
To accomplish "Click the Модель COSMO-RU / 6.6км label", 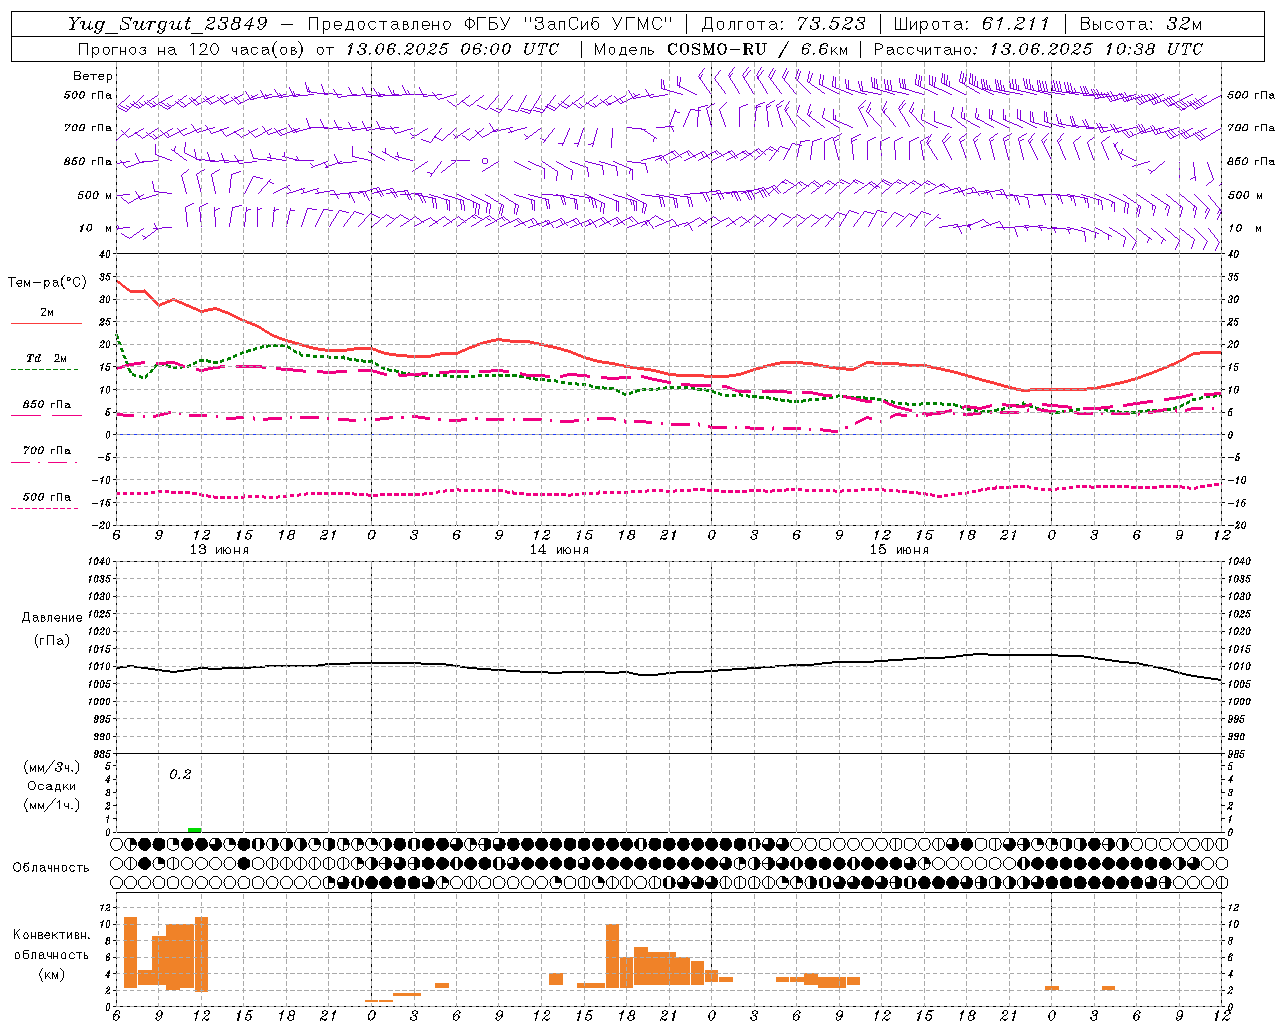I will coord(720,49).
